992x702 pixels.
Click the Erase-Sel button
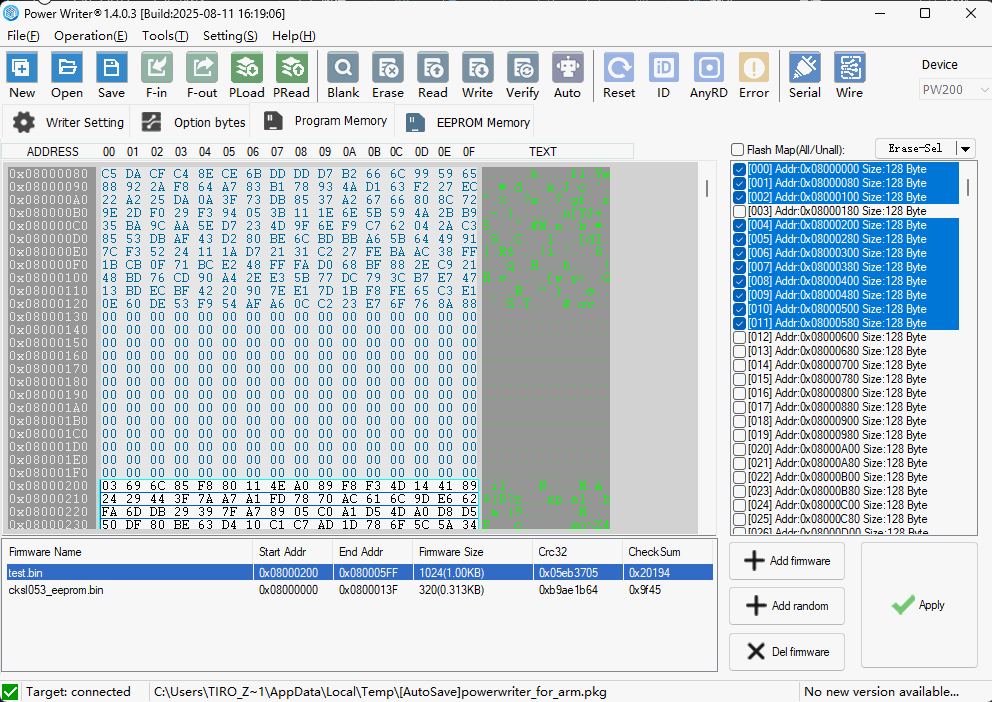[915, 149]
